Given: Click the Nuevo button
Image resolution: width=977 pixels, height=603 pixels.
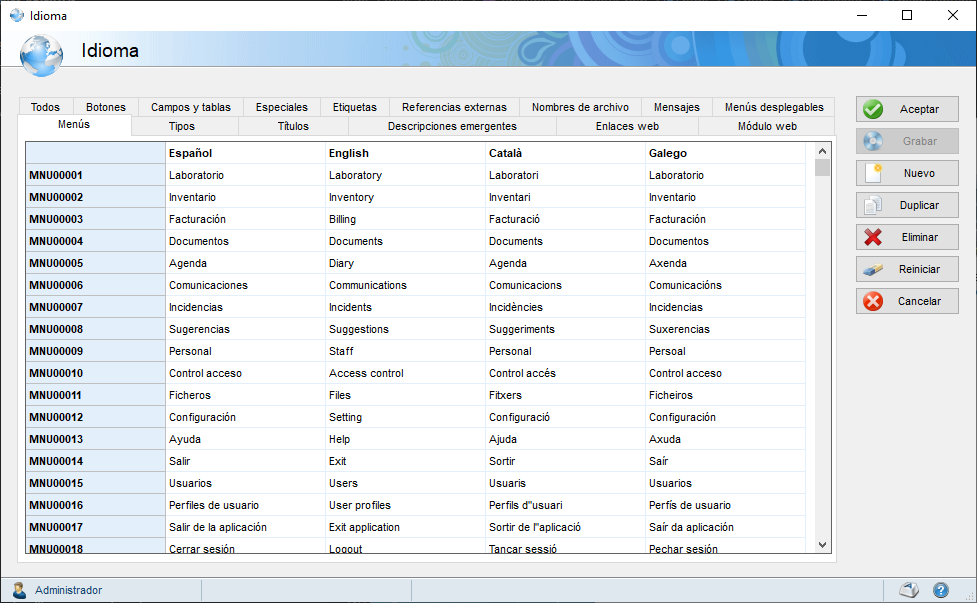Looking at the screenshot, I should [907, 173].
